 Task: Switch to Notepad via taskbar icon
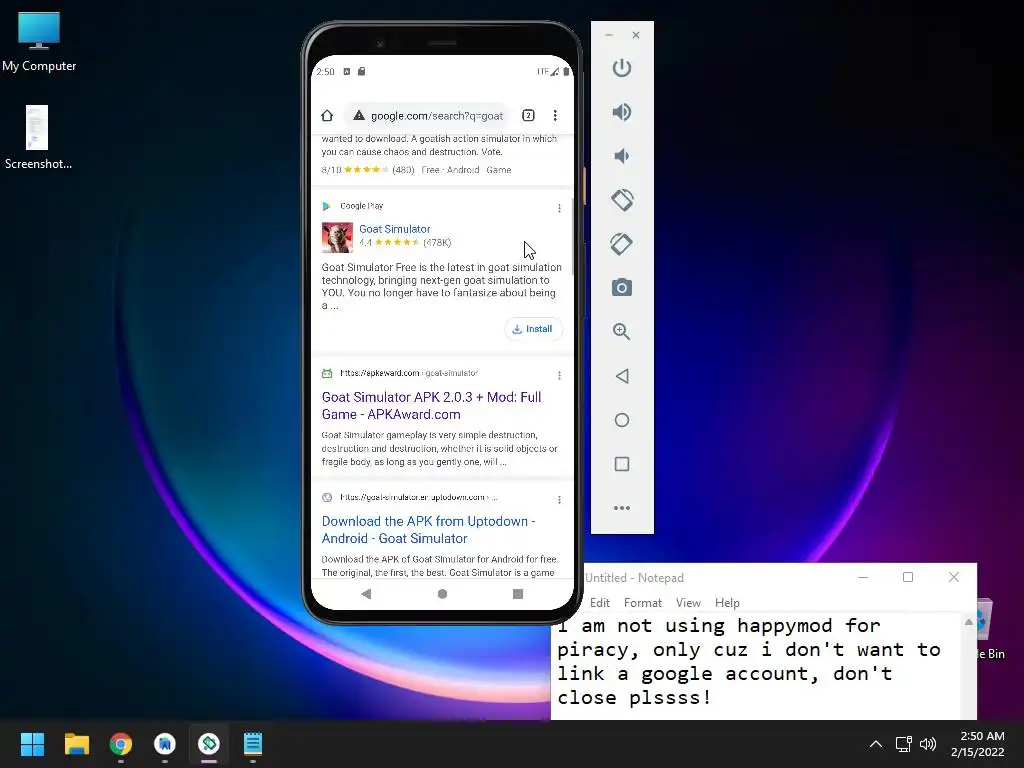pyautogui.click(x=253, y=744)
